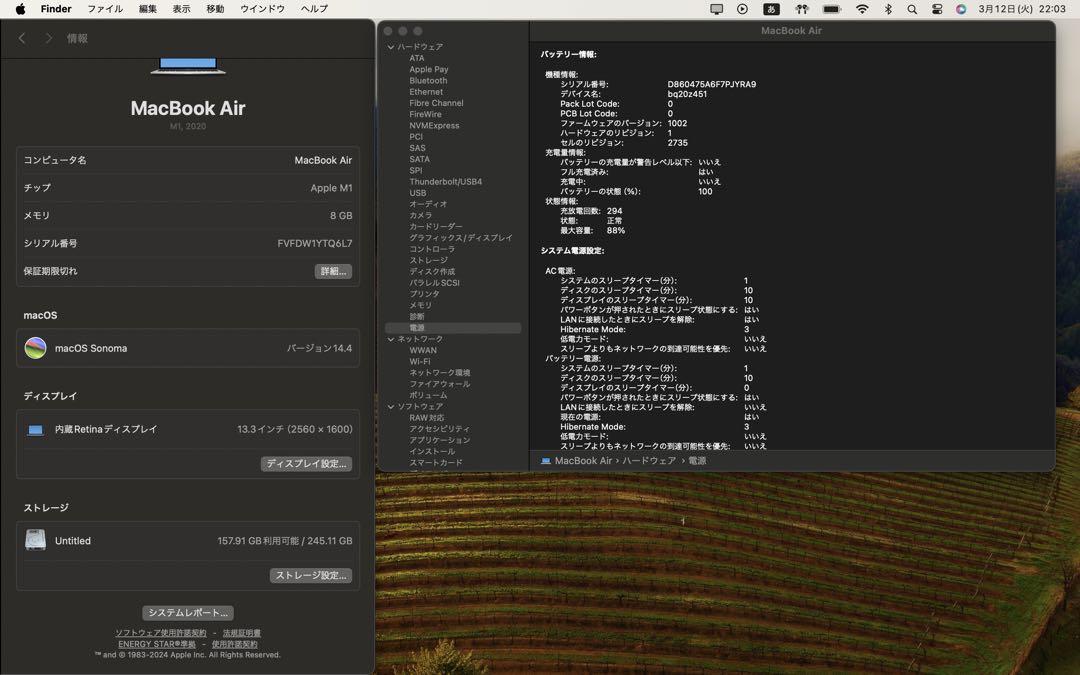Open the Wi-Fi menu bar icon
Image resolution: width=1080 pixels, height=675 pixels.
862,9
